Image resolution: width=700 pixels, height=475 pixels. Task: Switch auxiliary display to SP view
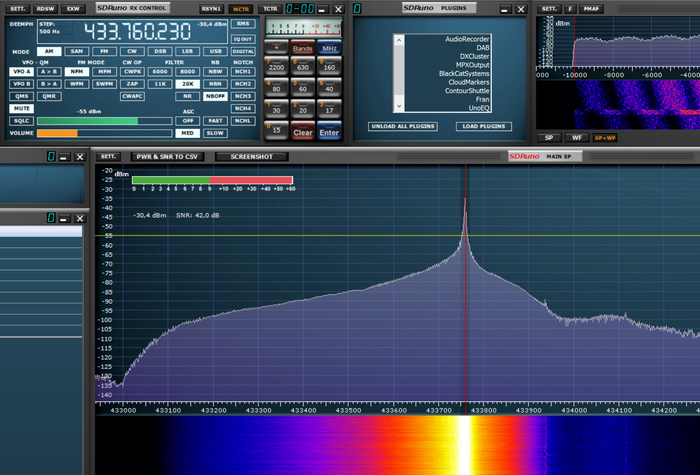[x=550, y=138]
